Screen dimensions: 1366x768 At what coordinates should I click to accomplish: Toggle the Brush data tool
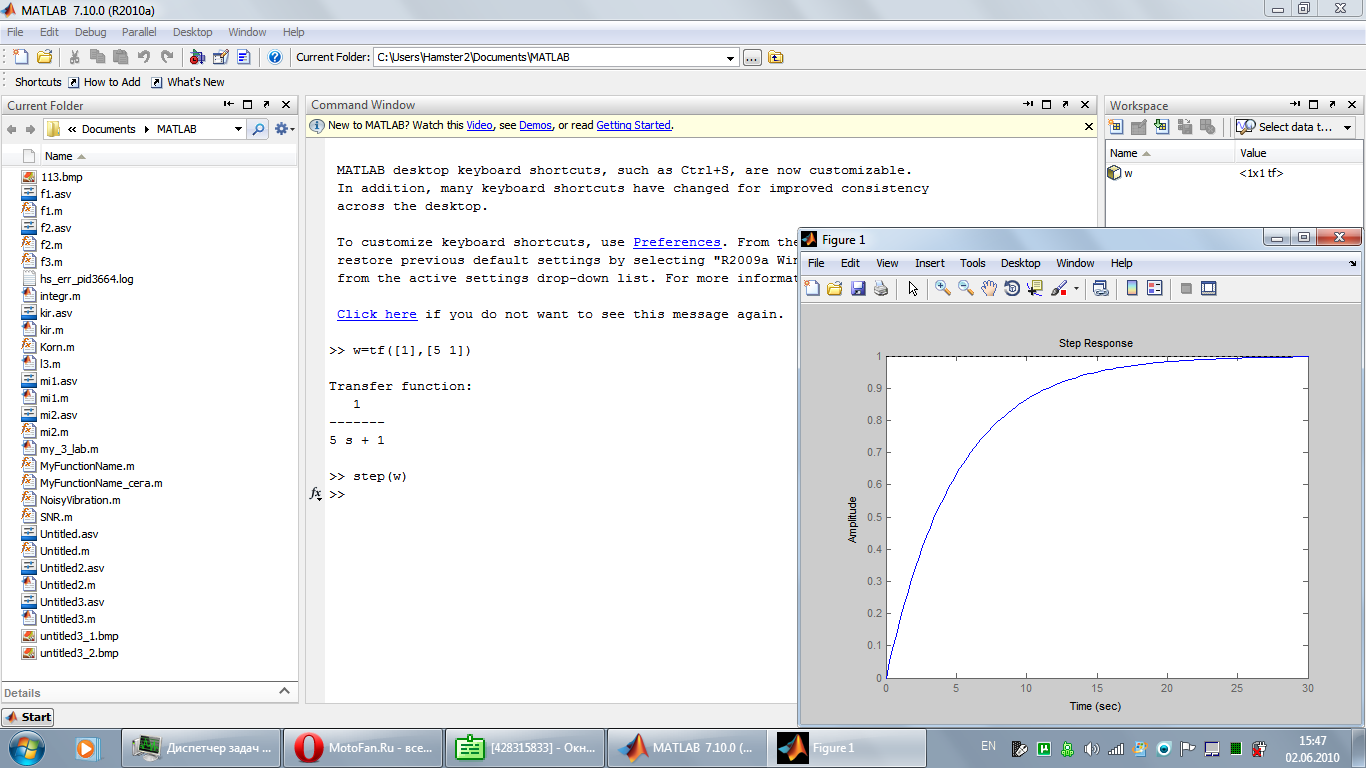[x=1059, y=288]
